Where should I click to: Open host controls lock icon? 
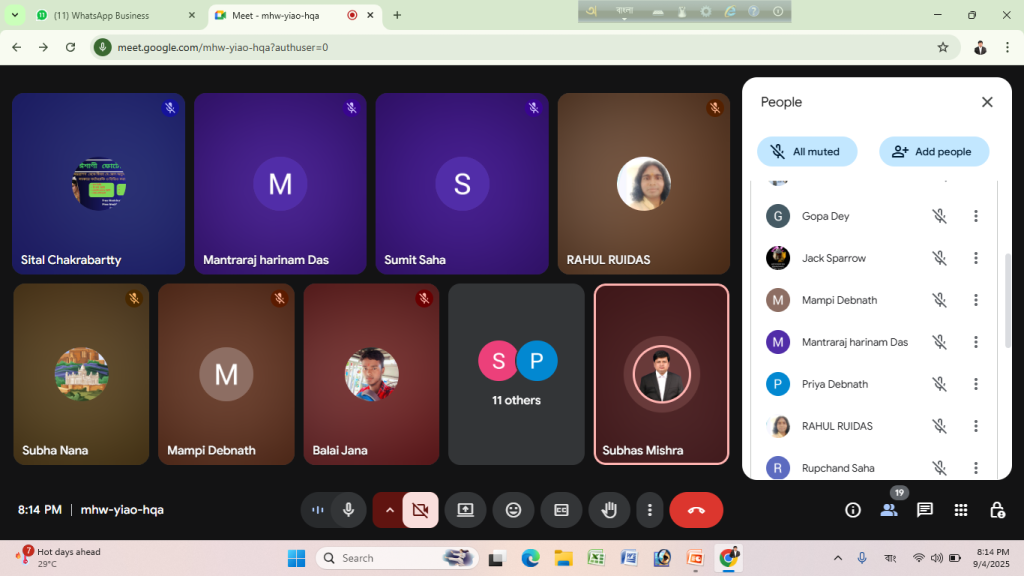pos(997,510)
